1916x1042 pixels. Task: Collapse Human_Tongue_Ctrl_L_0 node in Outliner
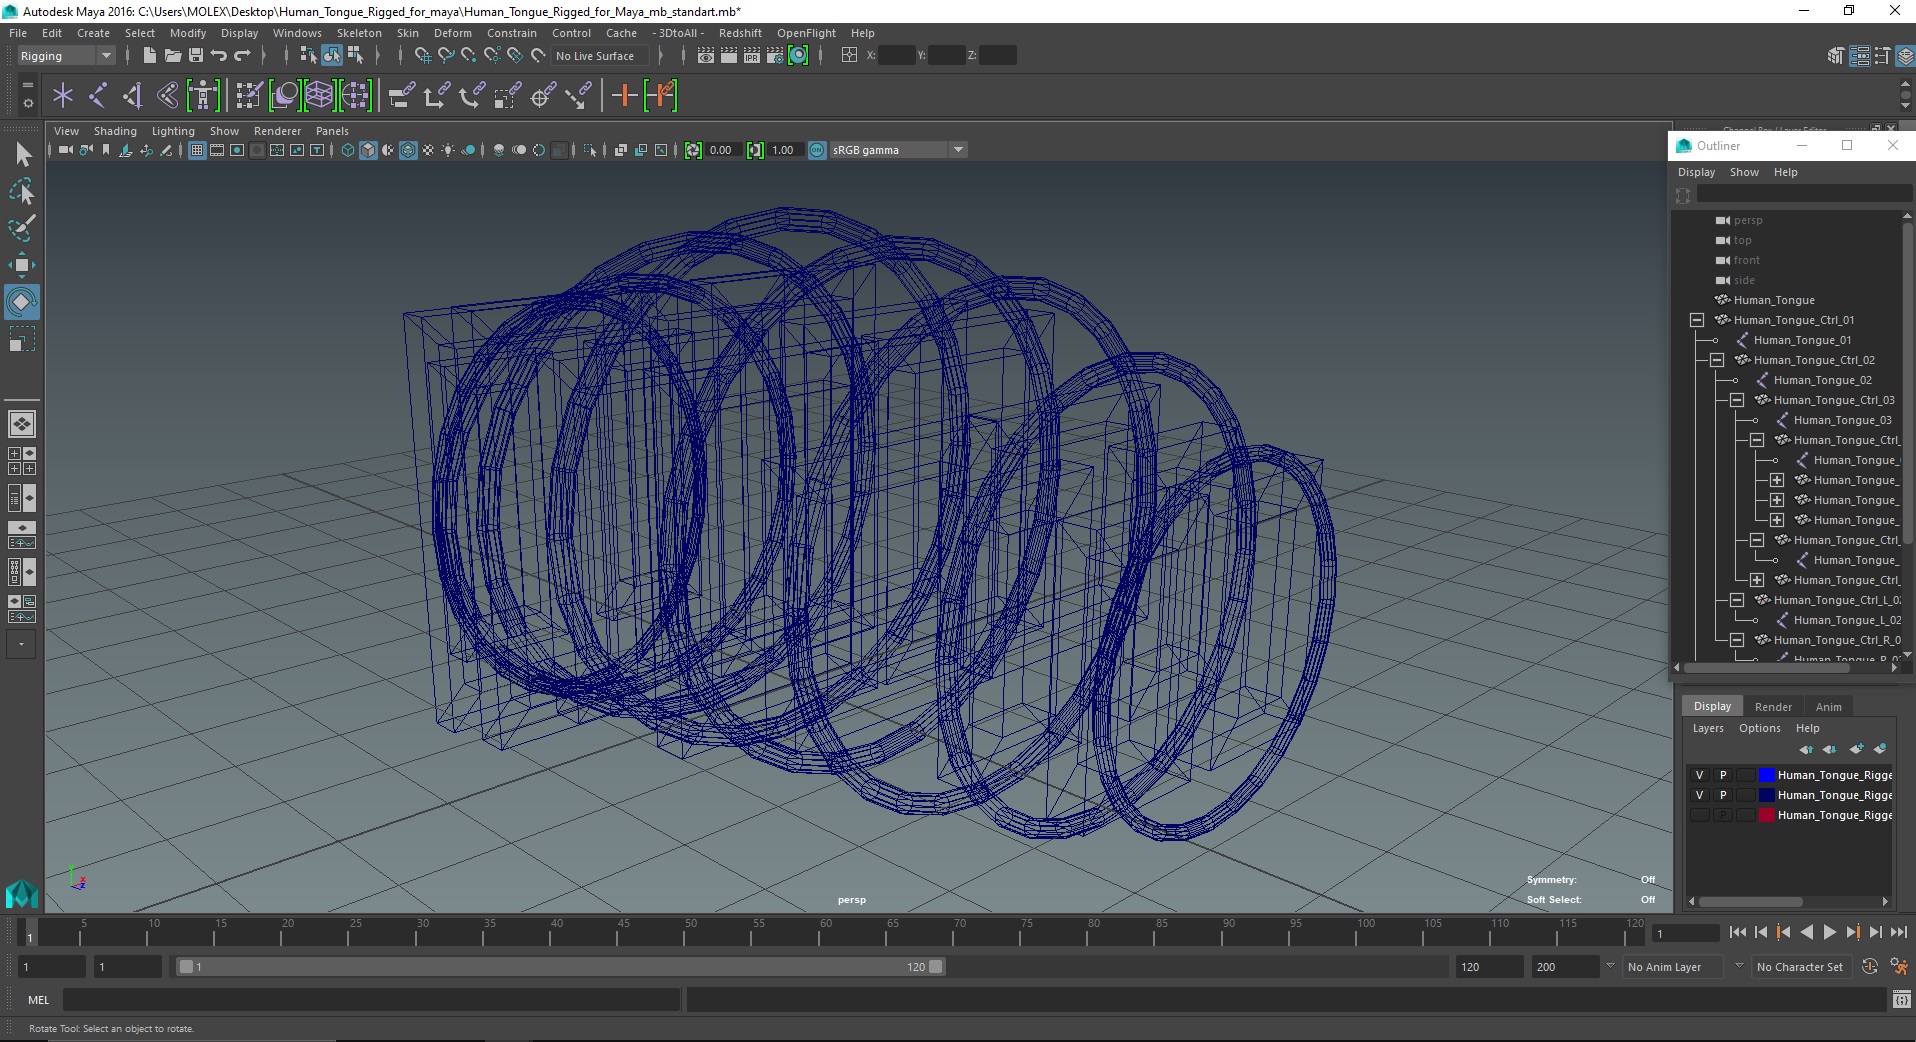pyautogui.click(x=1737, y=600)
